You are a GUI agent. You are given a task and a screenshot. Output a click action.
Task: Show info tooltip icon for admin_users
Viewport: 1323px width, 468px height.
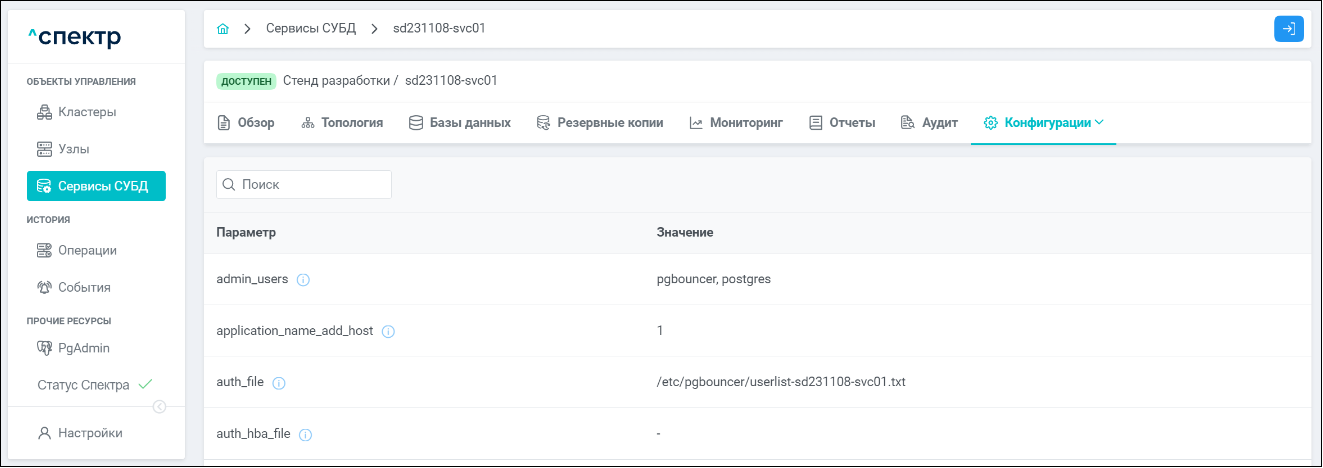click(x=304, y=280)
